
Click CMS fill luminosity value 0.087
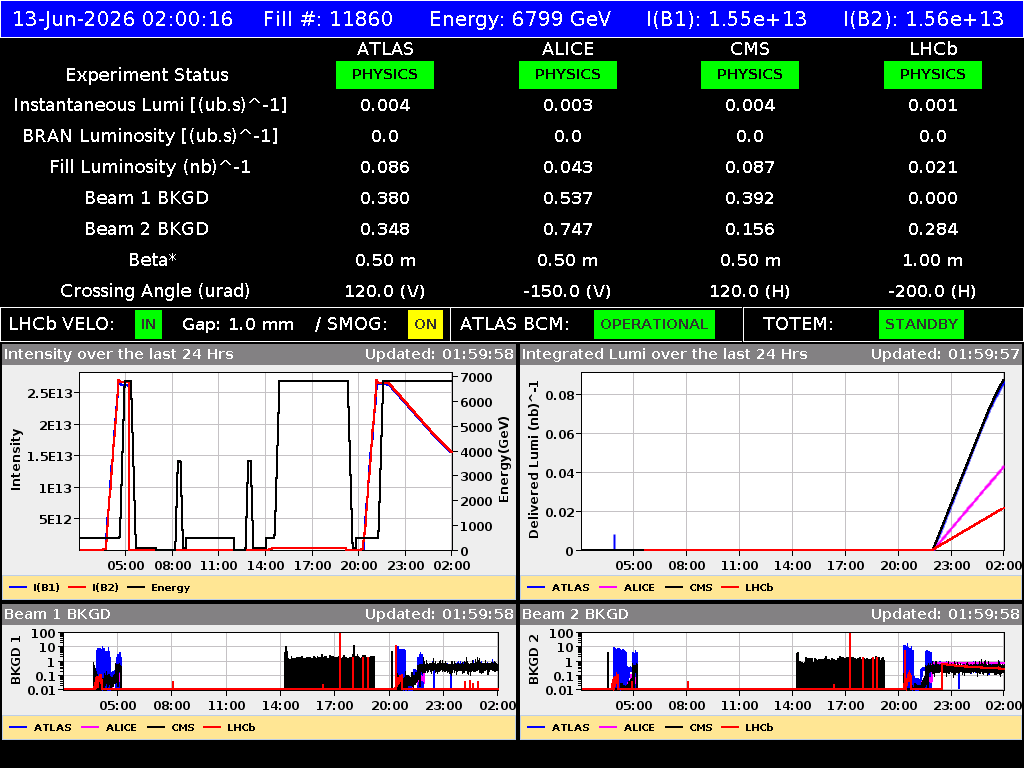tap(750, 167)
